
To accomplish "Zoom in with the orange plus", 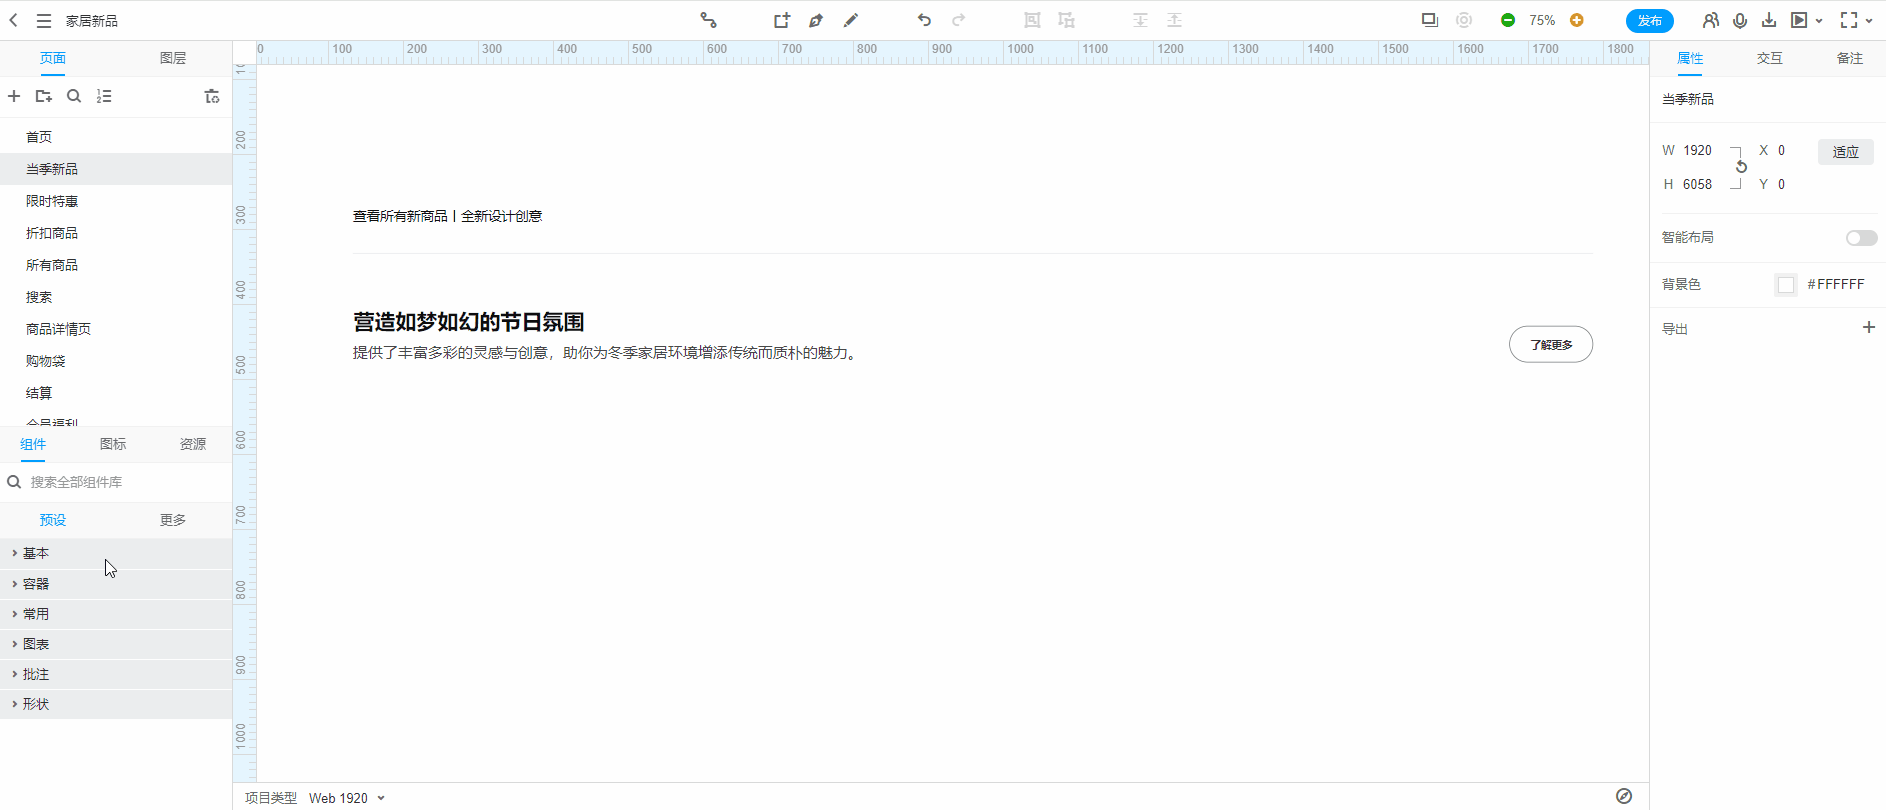I will coord(1577,20).
